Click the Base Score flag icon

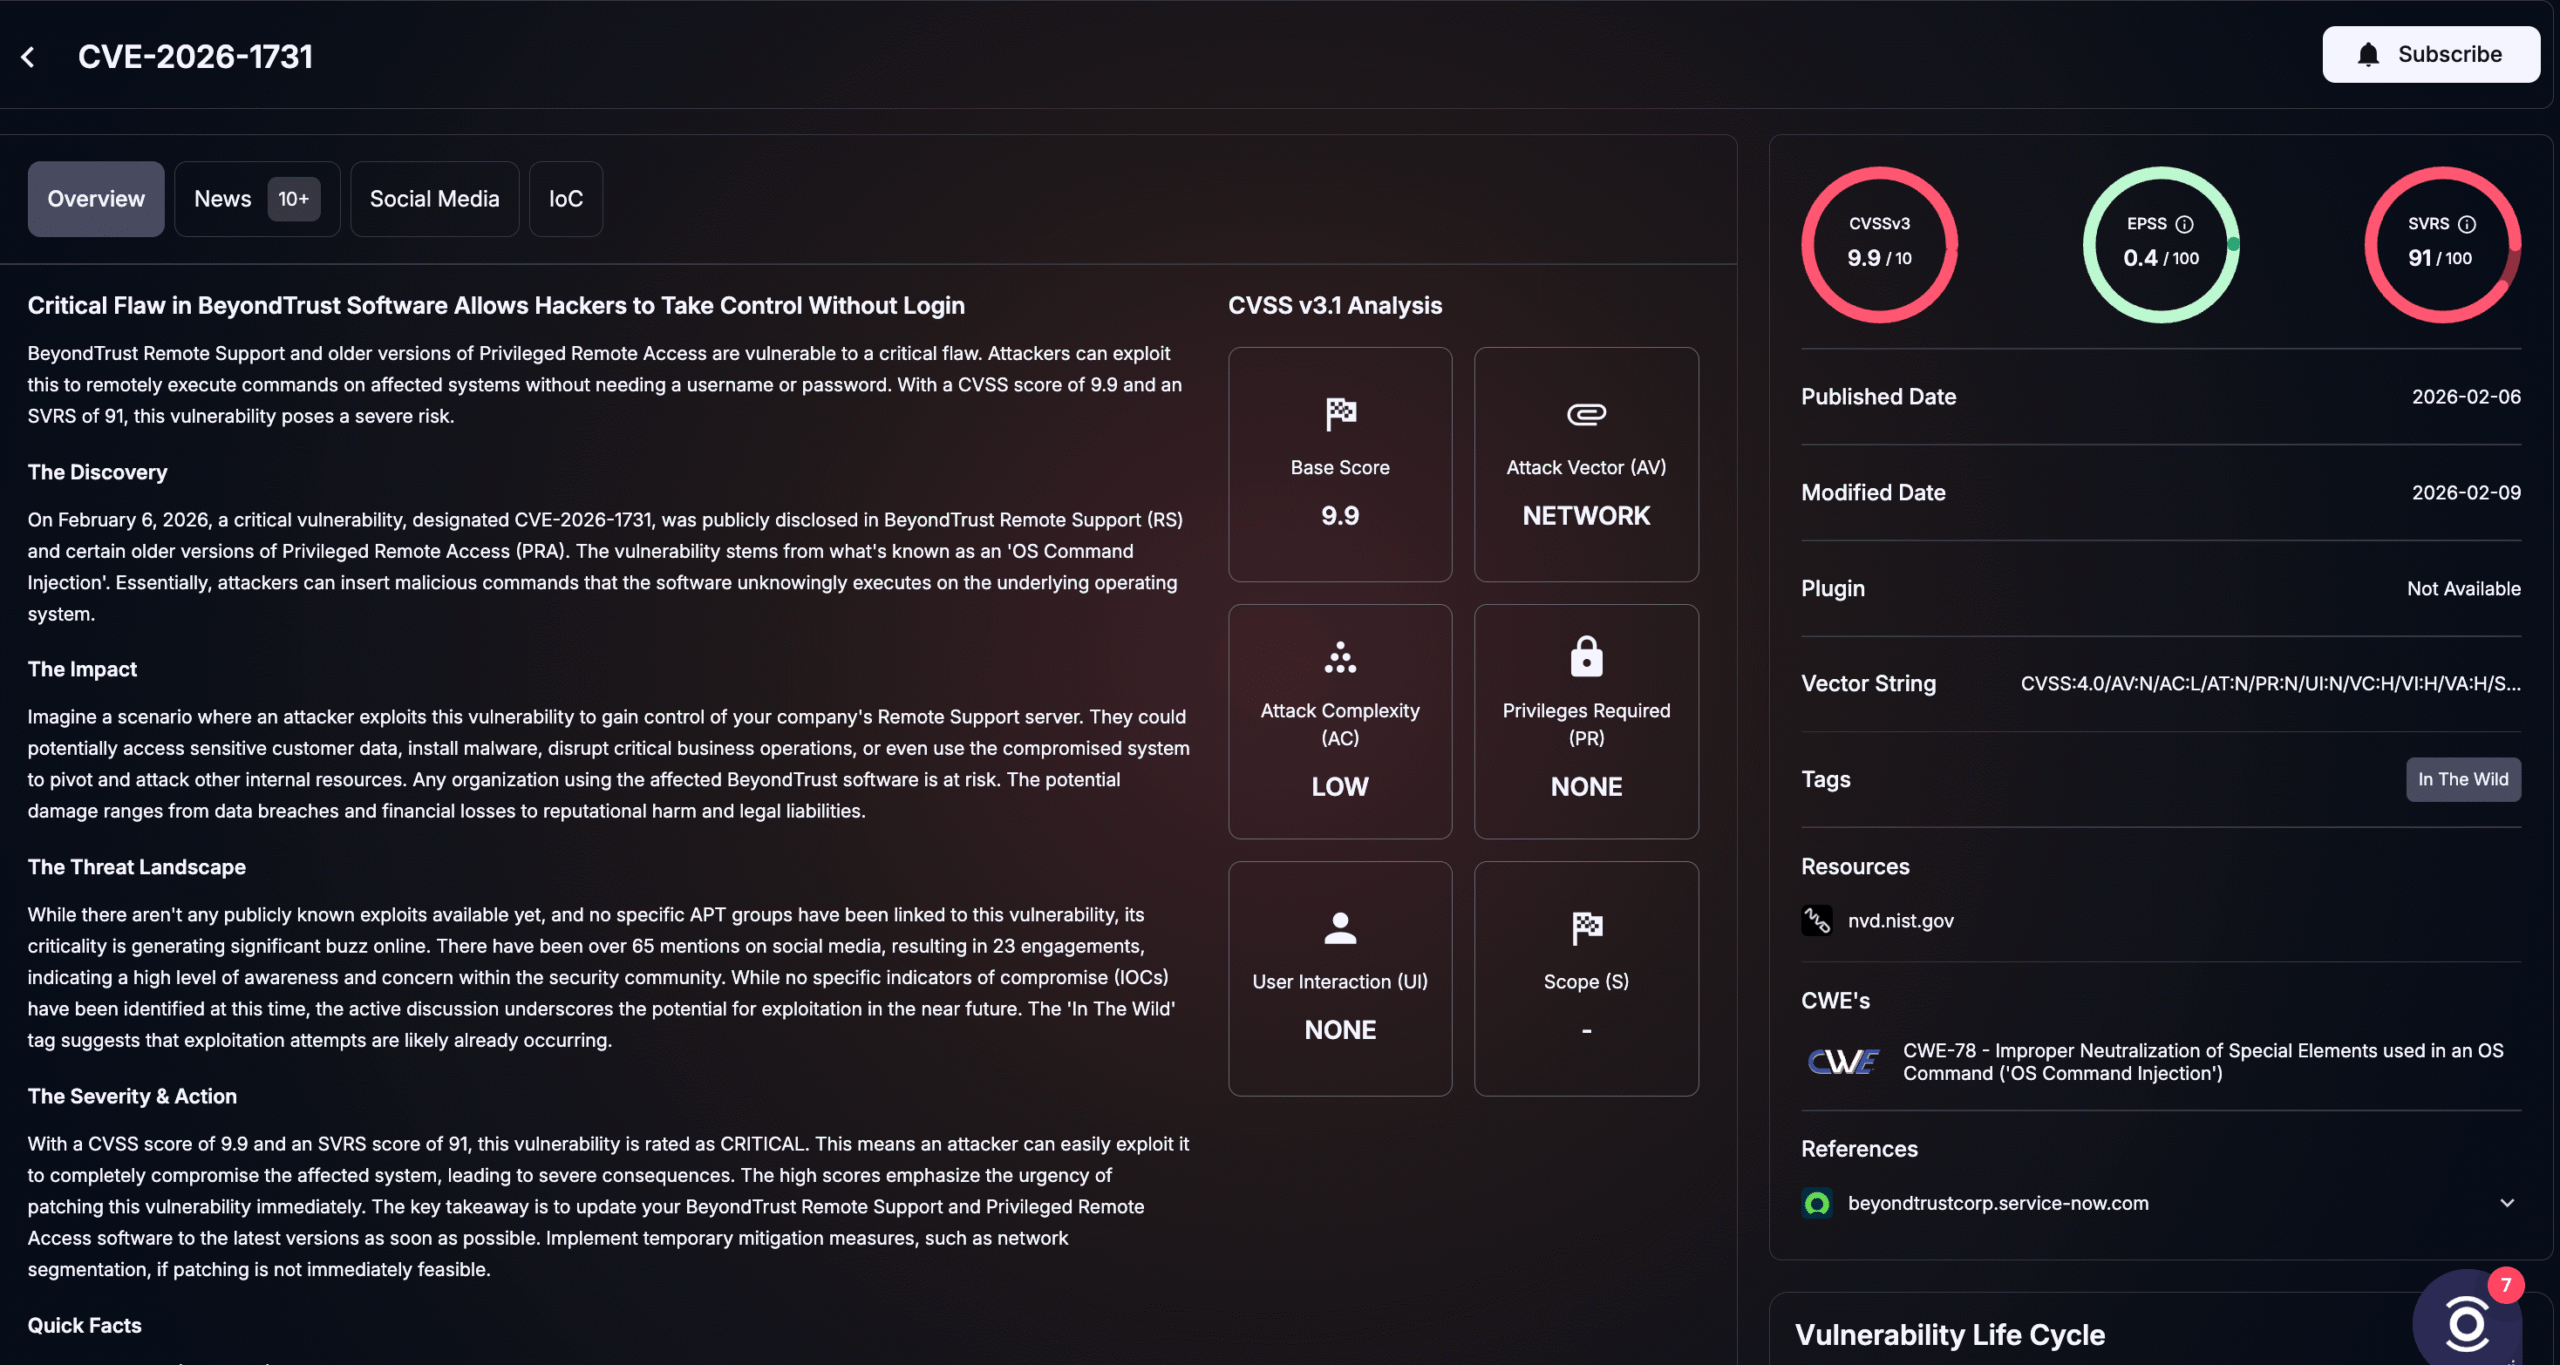pos(1340,413)
